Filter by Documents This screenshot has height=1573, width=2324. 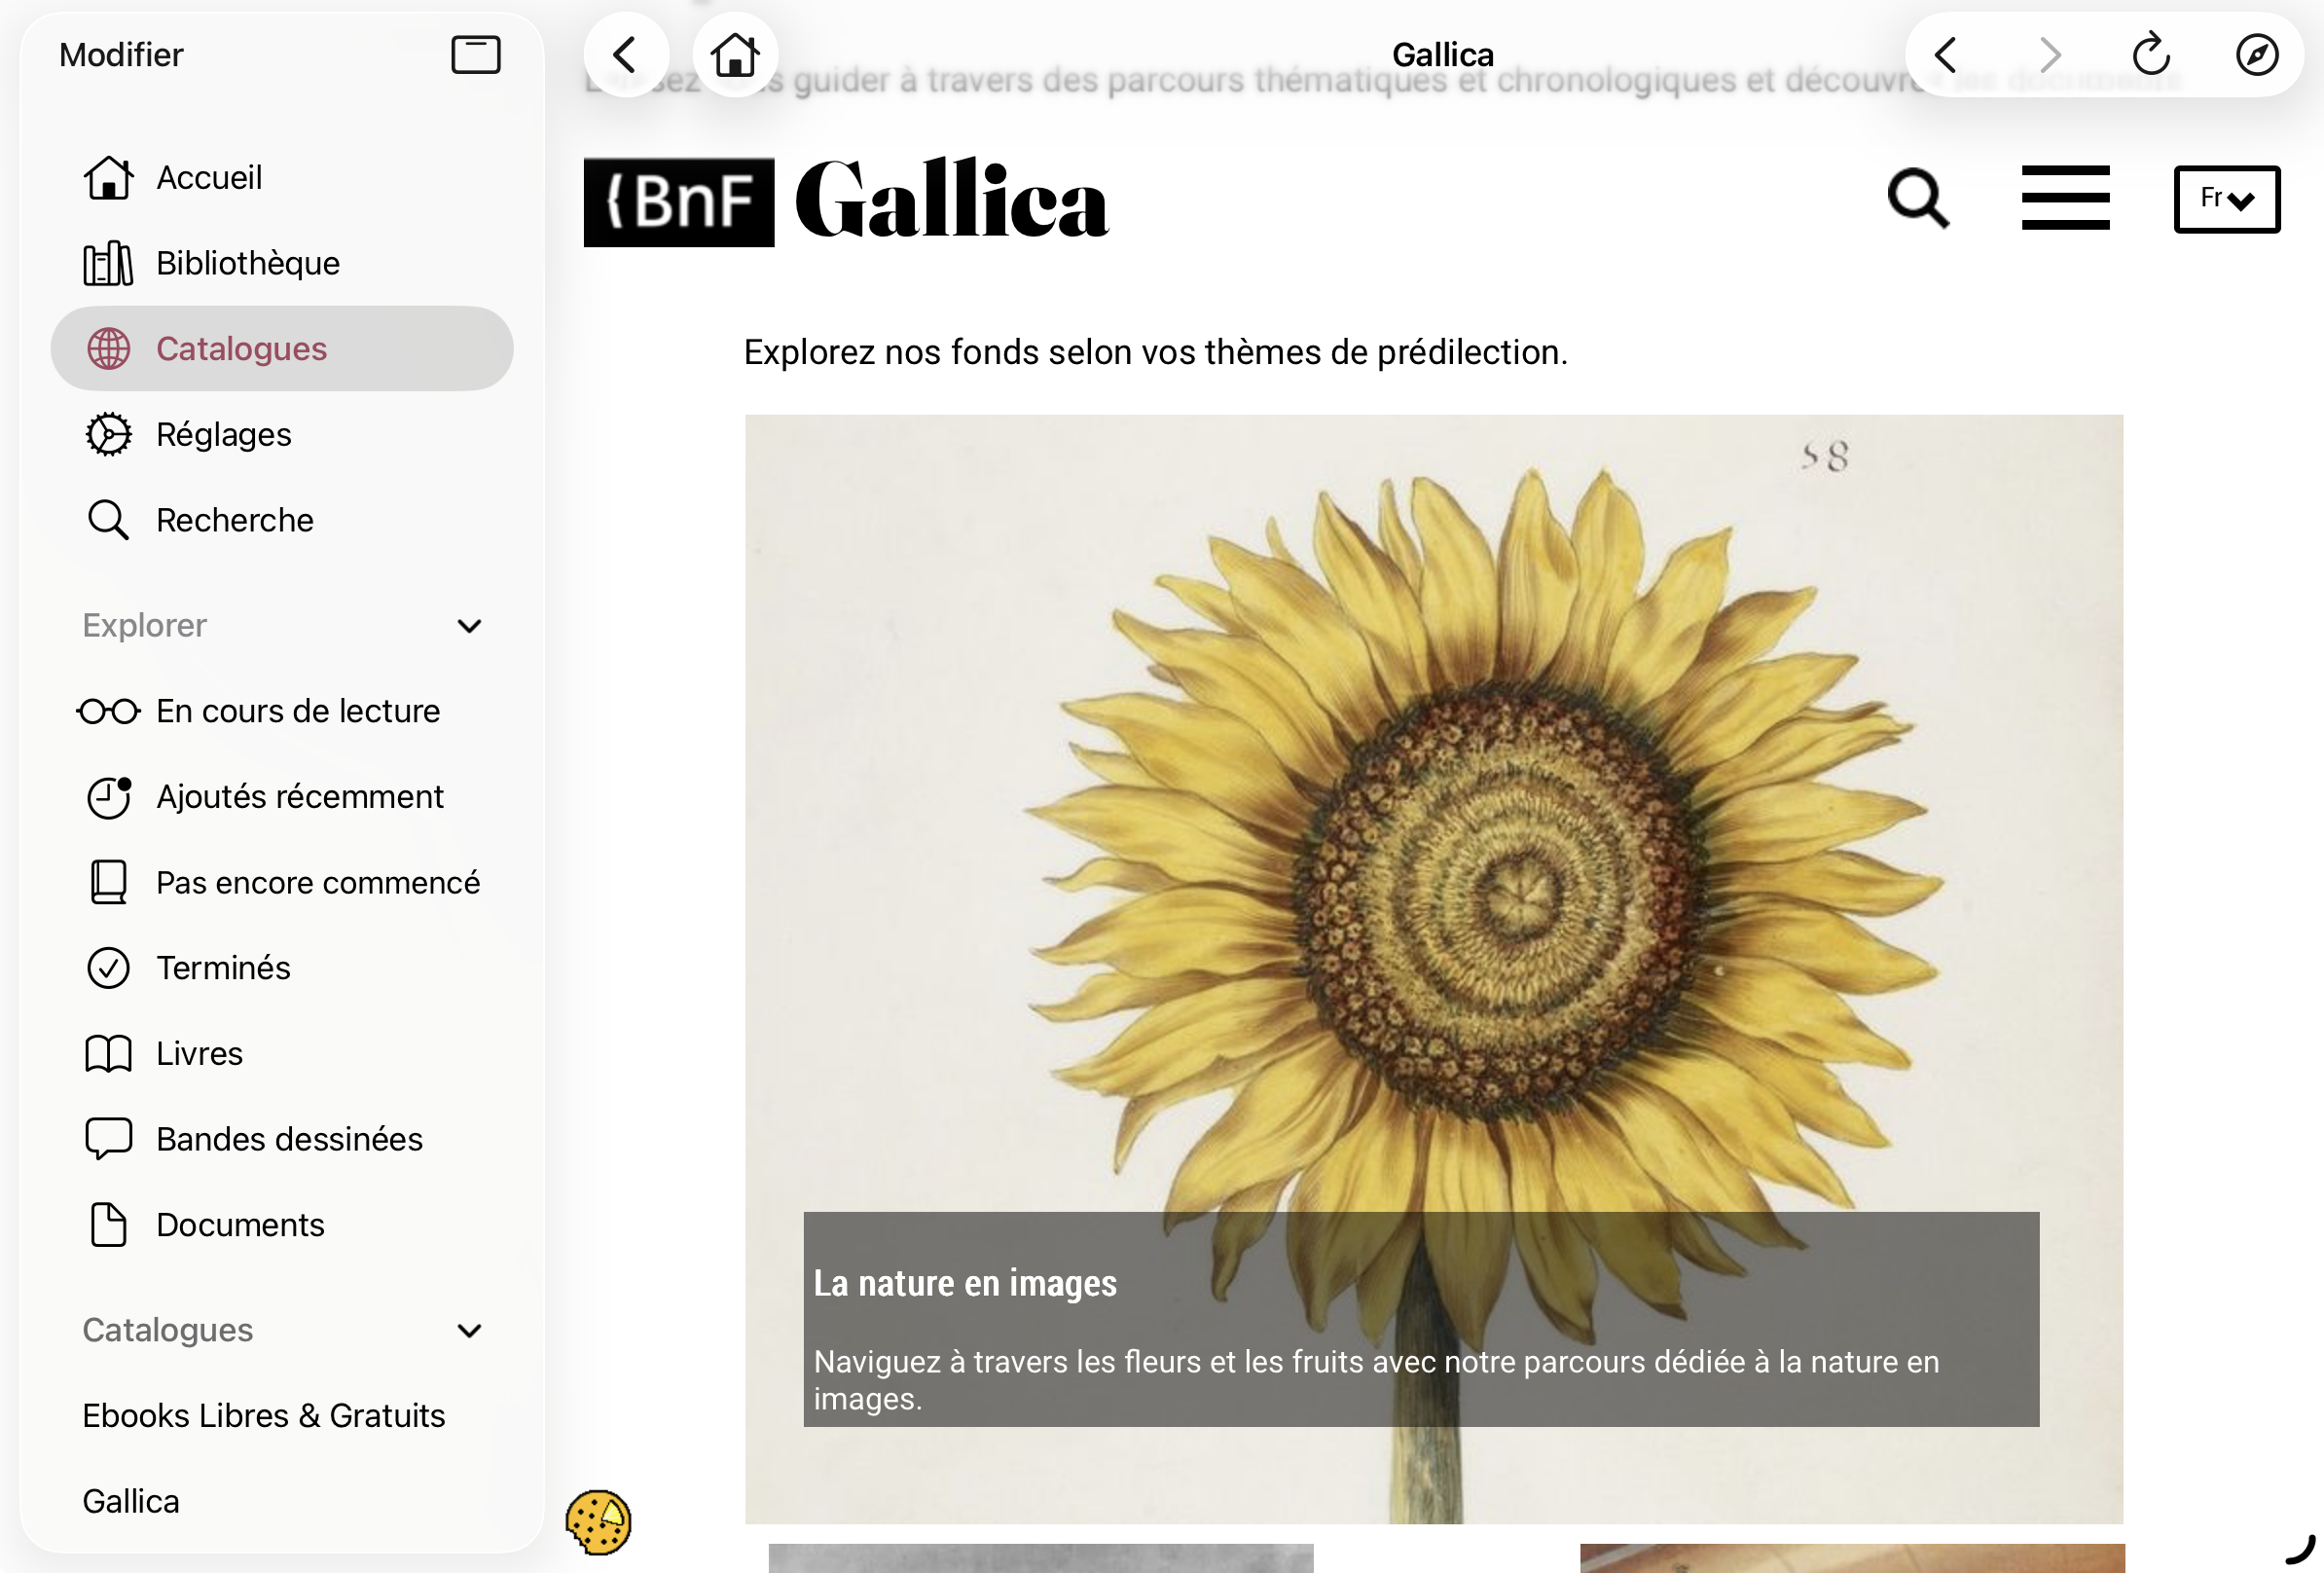click(282, 1225)
